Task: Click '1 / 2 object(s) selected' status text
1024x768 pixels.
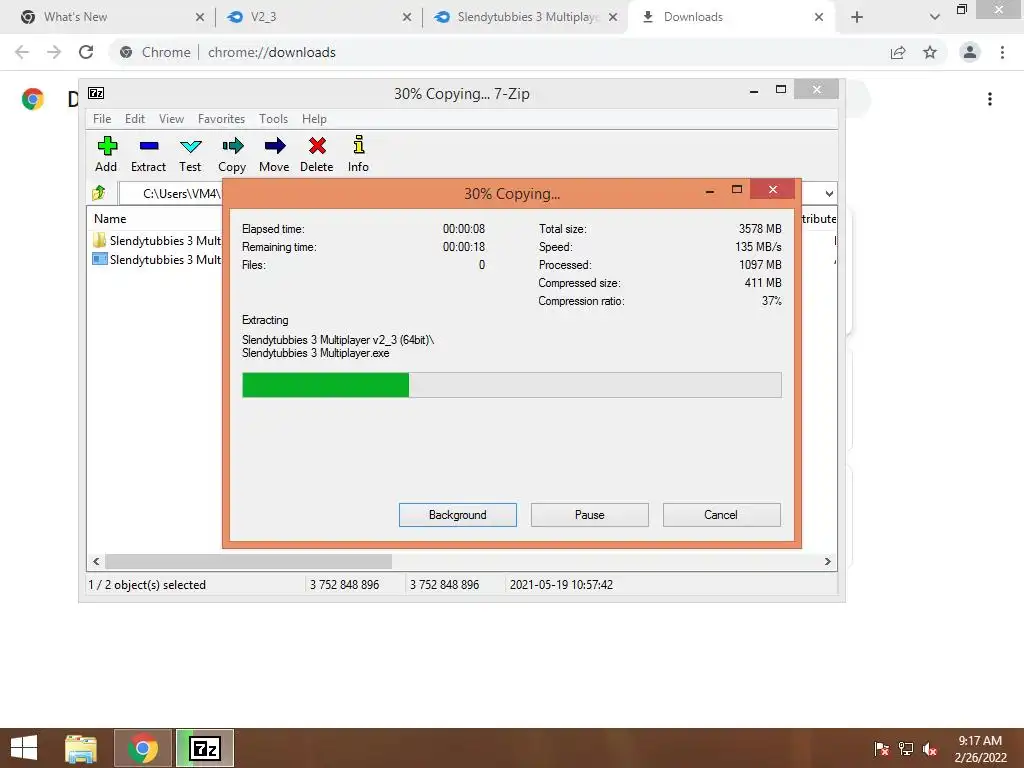Action: pyautogui.click(x=147, y=584)
